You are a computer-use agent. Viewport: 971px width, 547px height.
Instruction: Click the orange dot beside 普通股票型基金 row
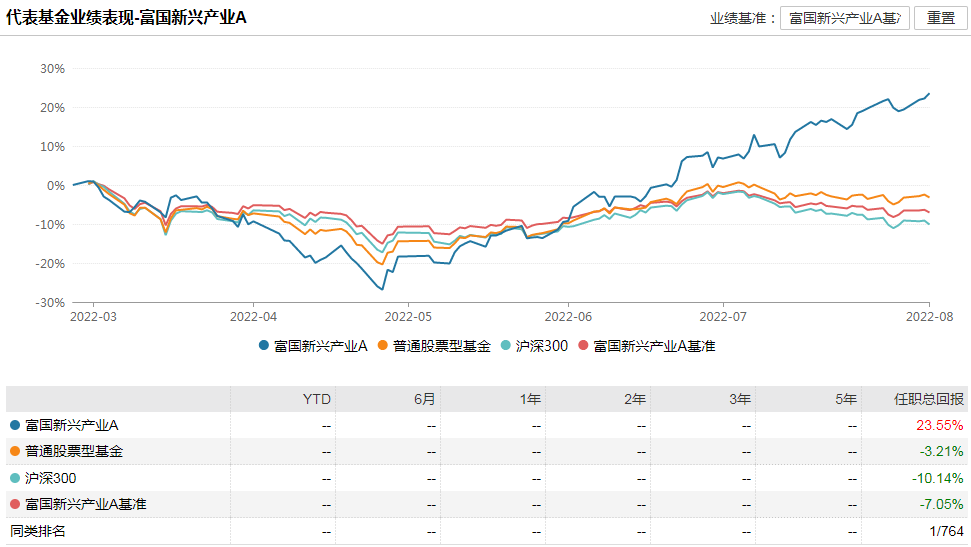(x=15, y=451)
